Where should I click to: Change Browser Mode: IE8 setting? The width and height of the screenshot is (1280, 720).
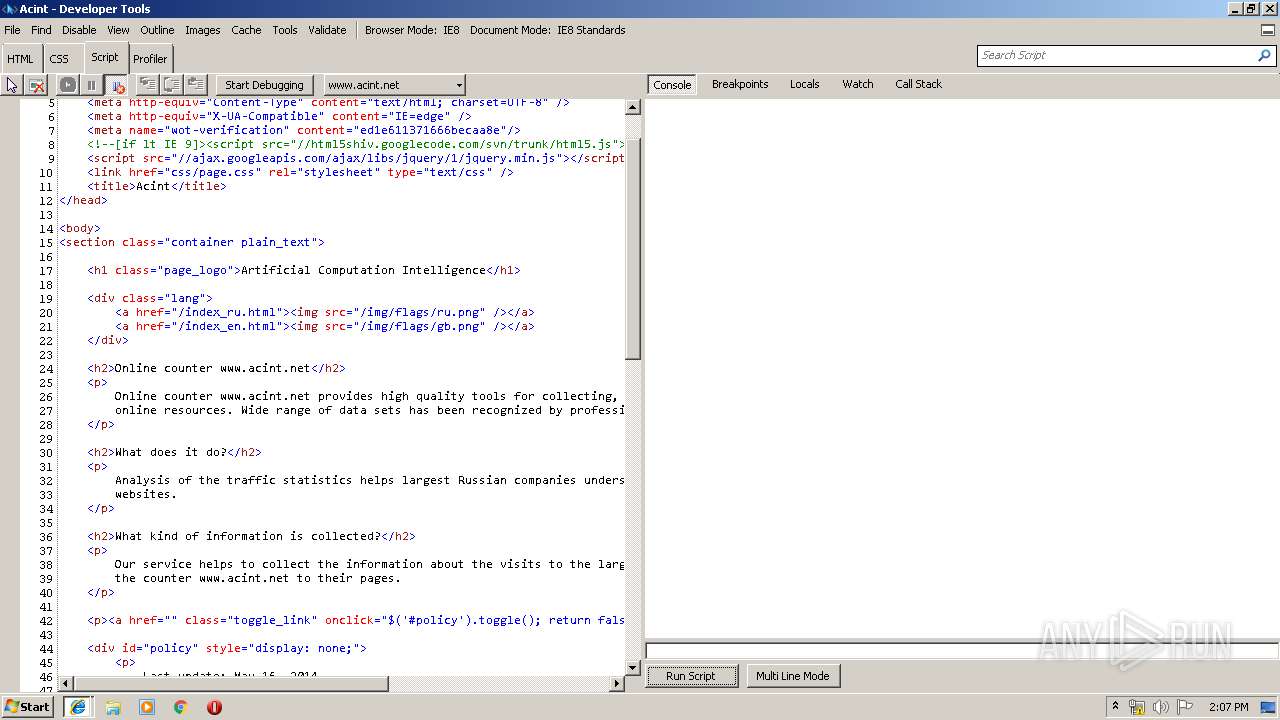(x=412, y=30)
